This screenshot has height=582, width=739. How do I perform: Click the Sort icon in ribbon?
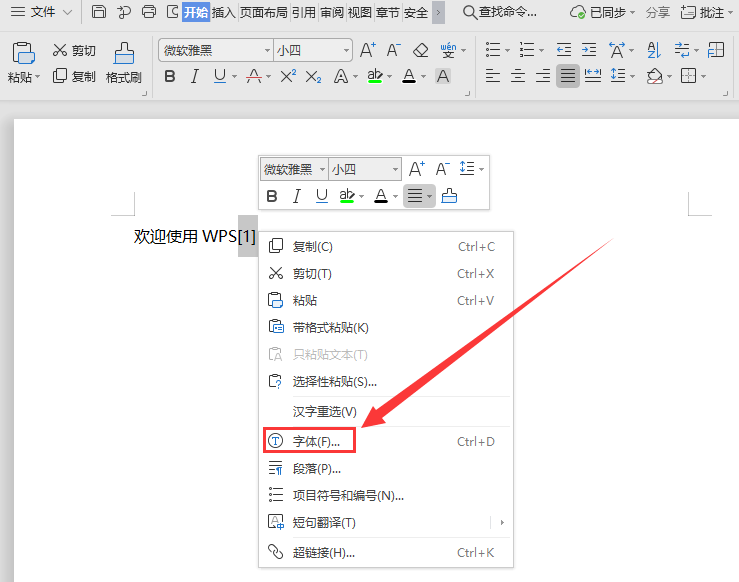pos(654,49)
